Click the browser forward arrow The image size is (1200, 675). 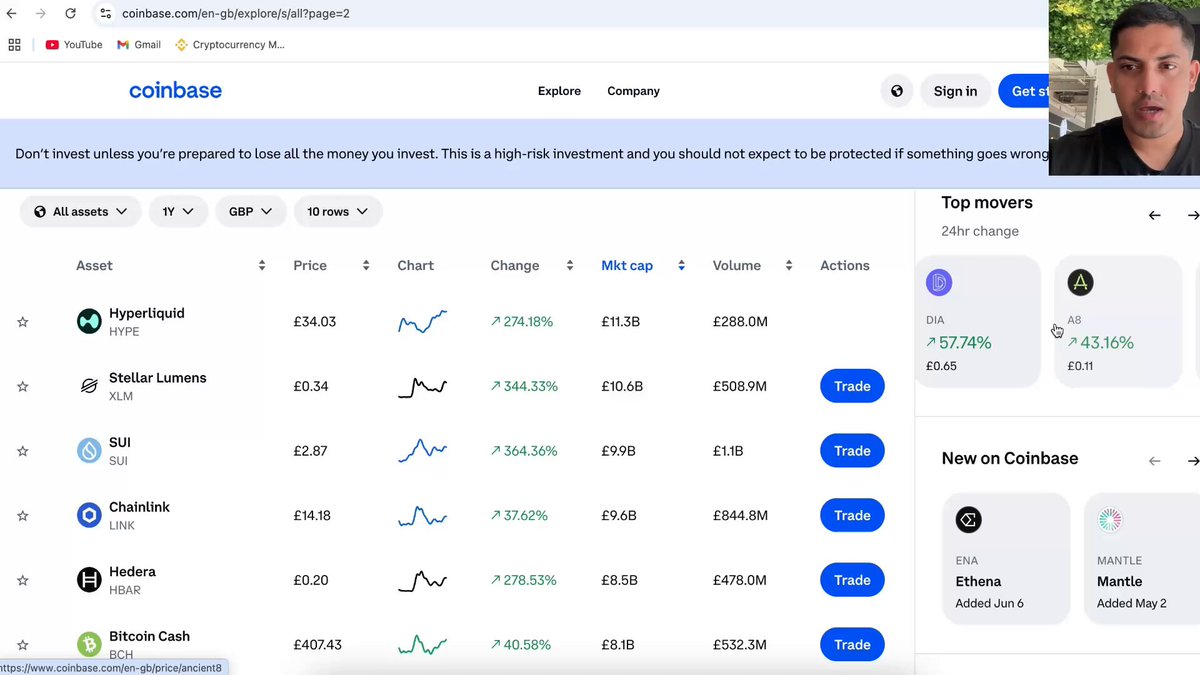point(40,13)
